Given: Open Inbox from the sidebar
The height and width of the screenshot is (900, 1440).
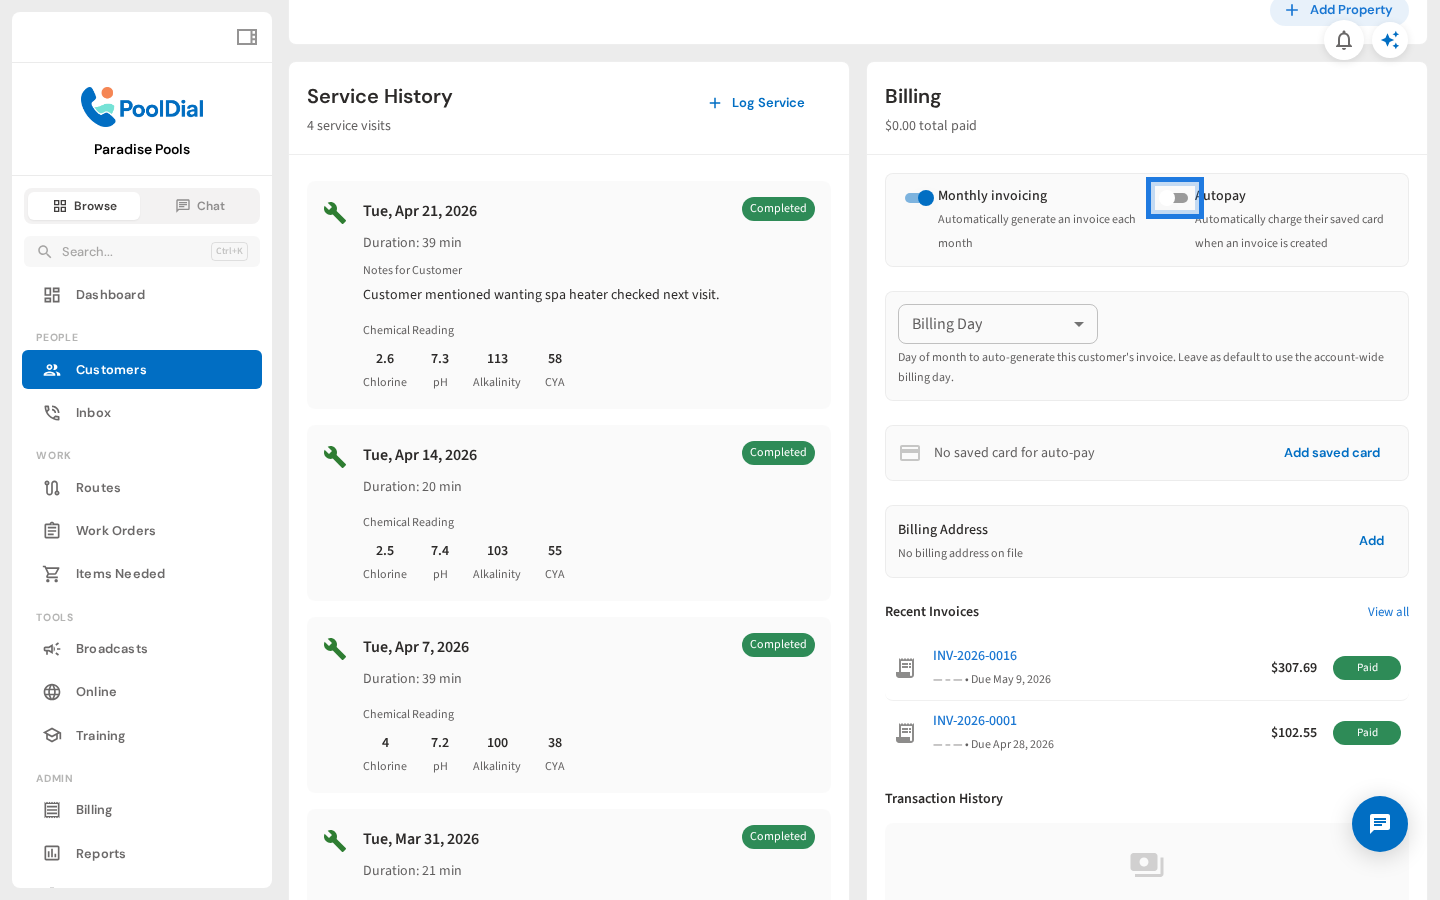Looking at the screenshot, I should pyautogui.click(x=142, y=413).
